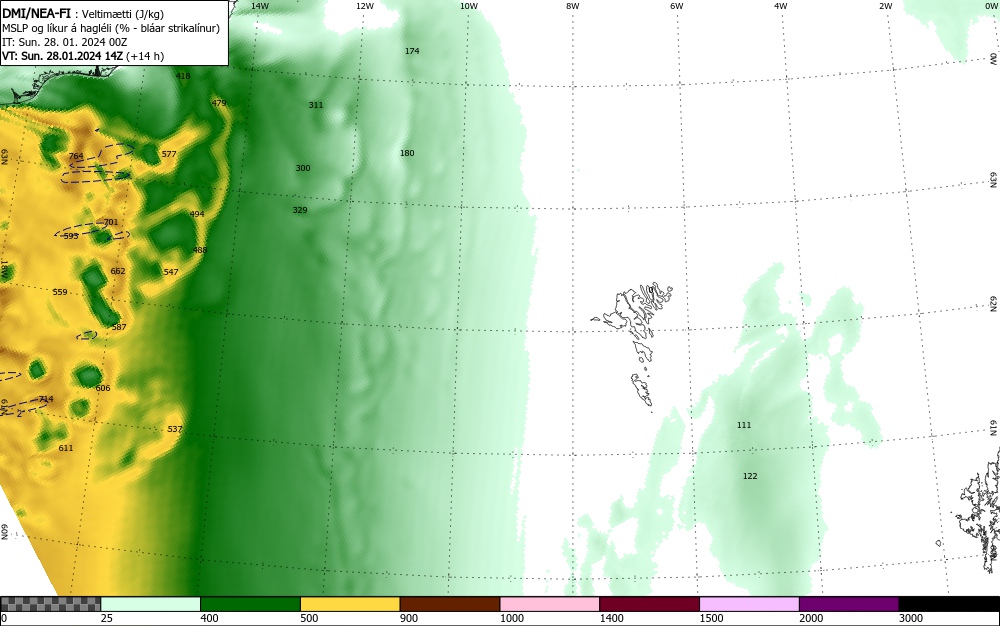This screenshot has width=1000, height=626.
Task: Click the '0W' longitude label
Action: [x=990, y=6]
